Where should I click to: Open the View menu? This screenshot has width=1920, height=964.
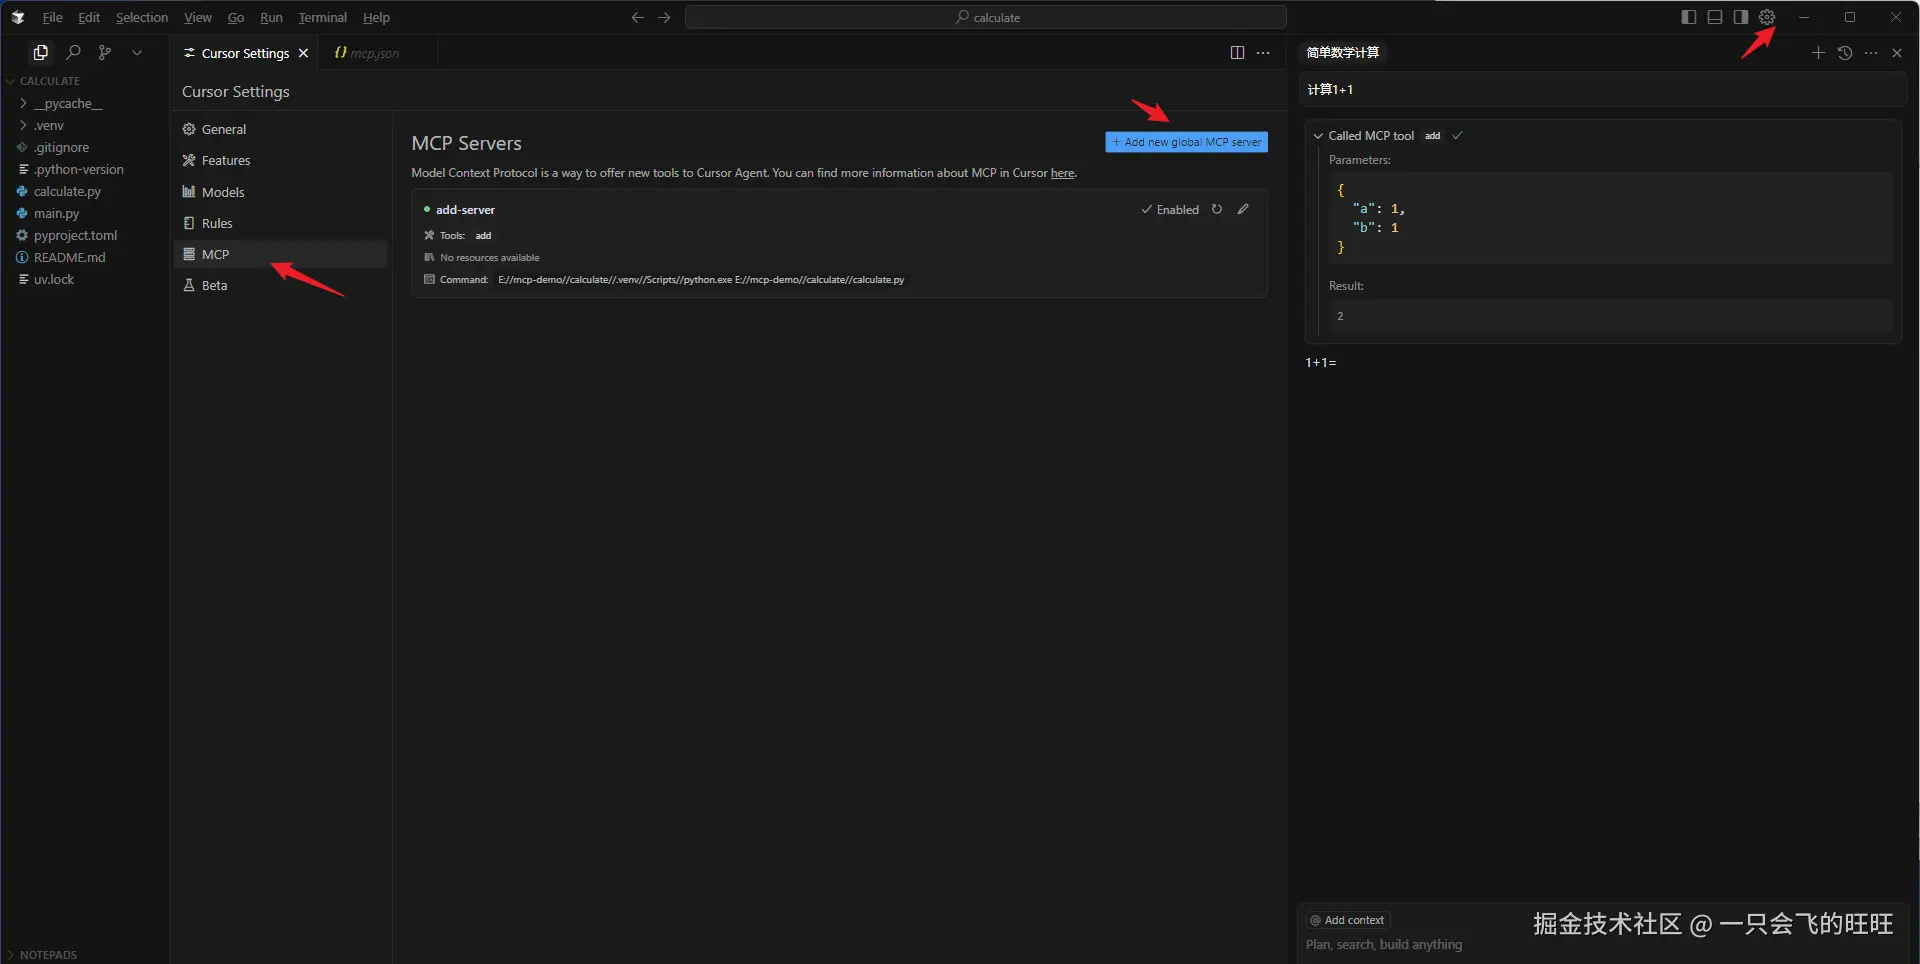pos(198,17)
